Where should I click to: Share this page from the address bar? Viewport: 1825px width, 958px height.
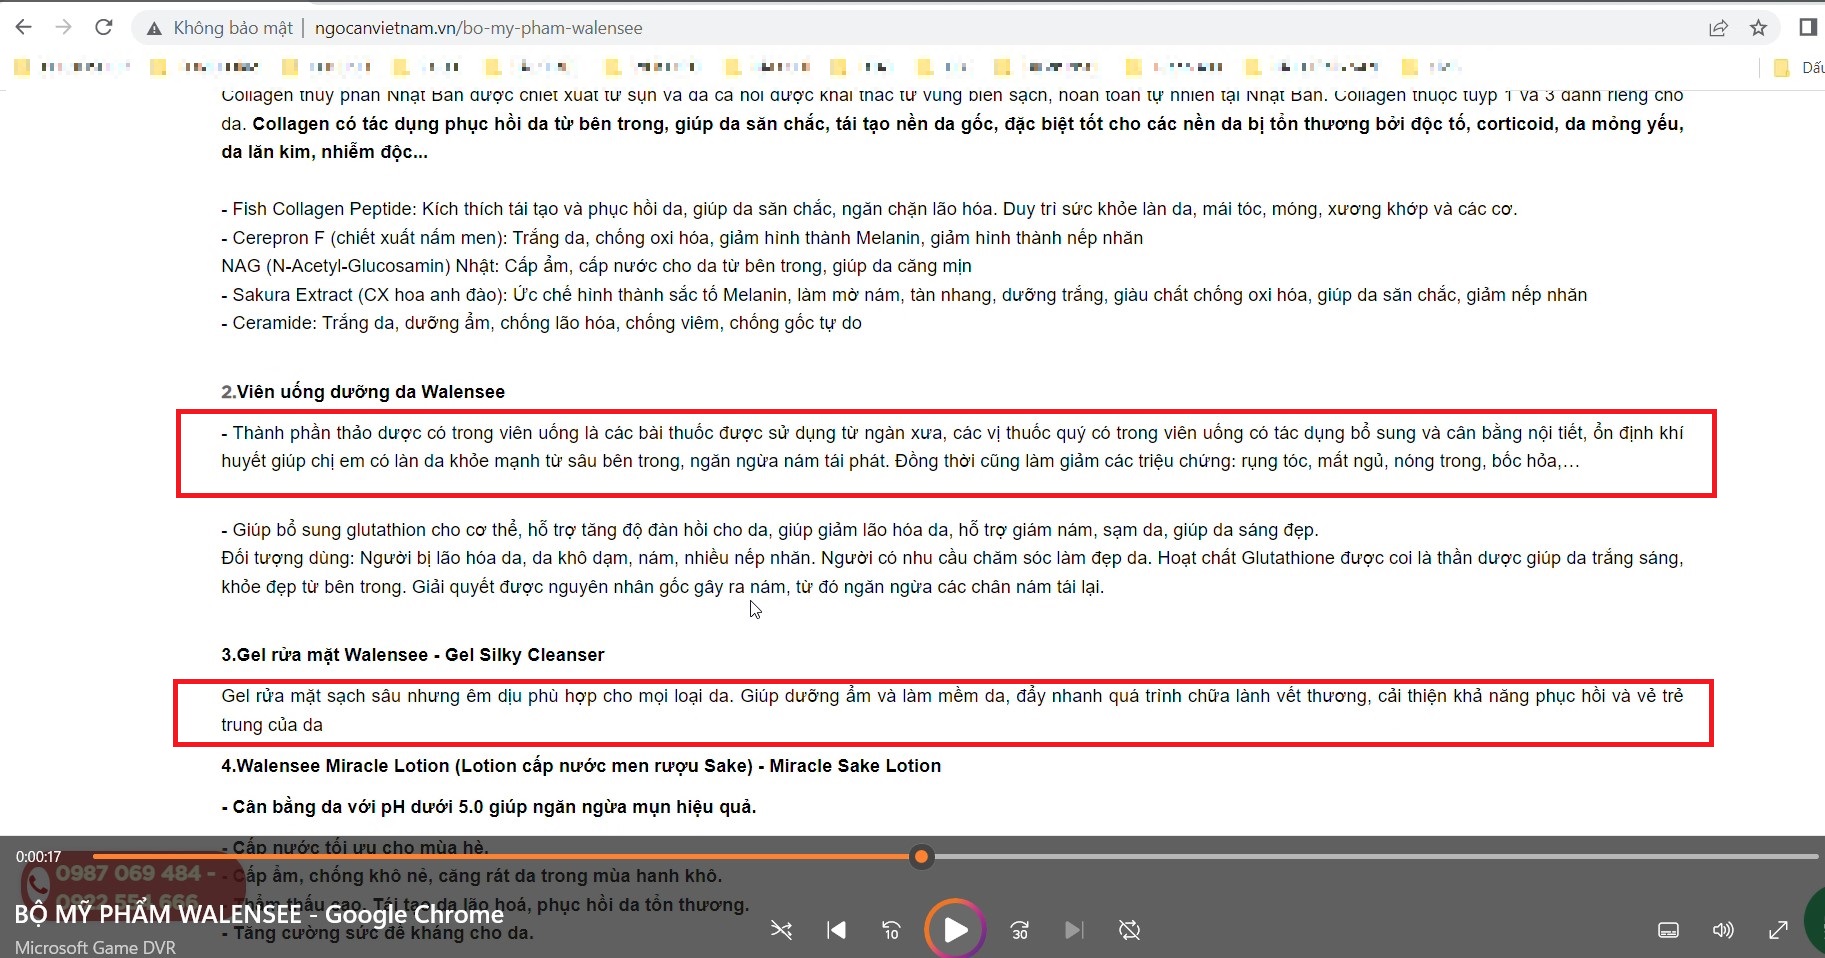coord(1718,28)
